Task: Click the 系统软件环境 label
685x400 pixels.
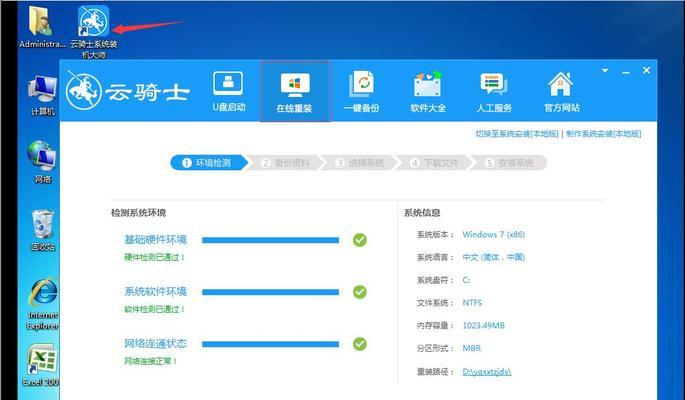Action: [156, 291]
